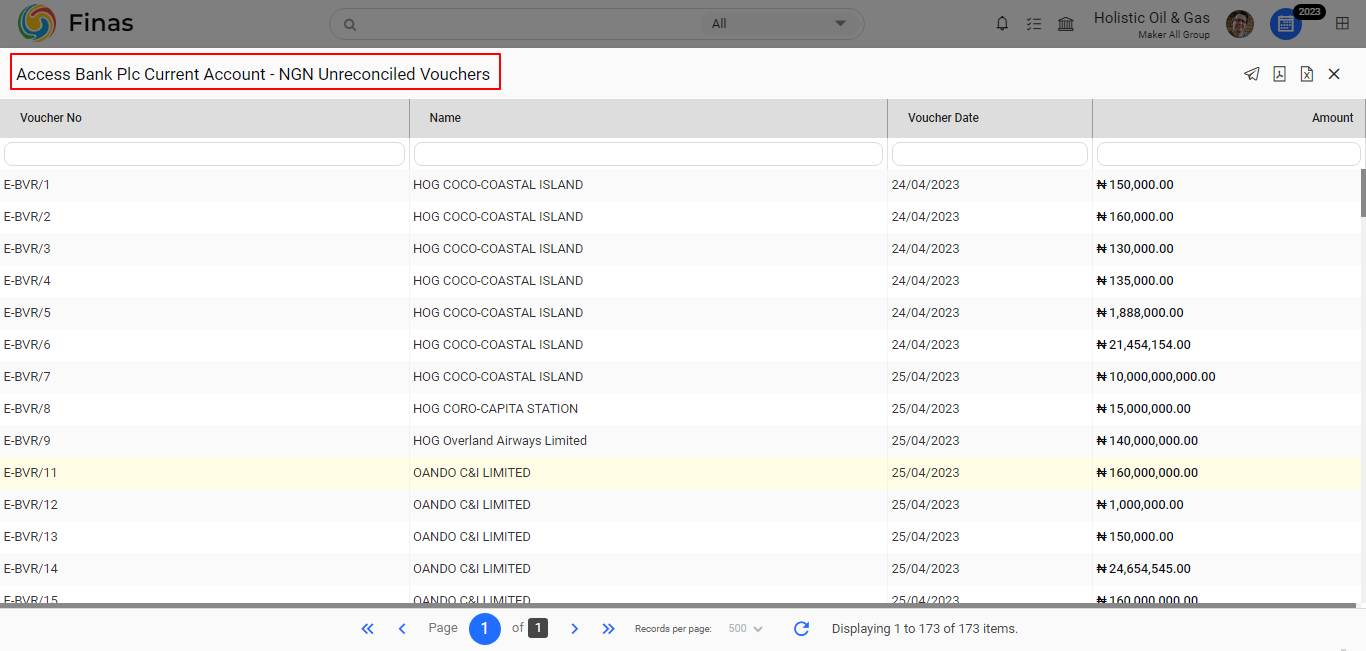Open the user profile avatar
The height and width of the screenshot is (651, 1366).
(x=1240, y=24)
